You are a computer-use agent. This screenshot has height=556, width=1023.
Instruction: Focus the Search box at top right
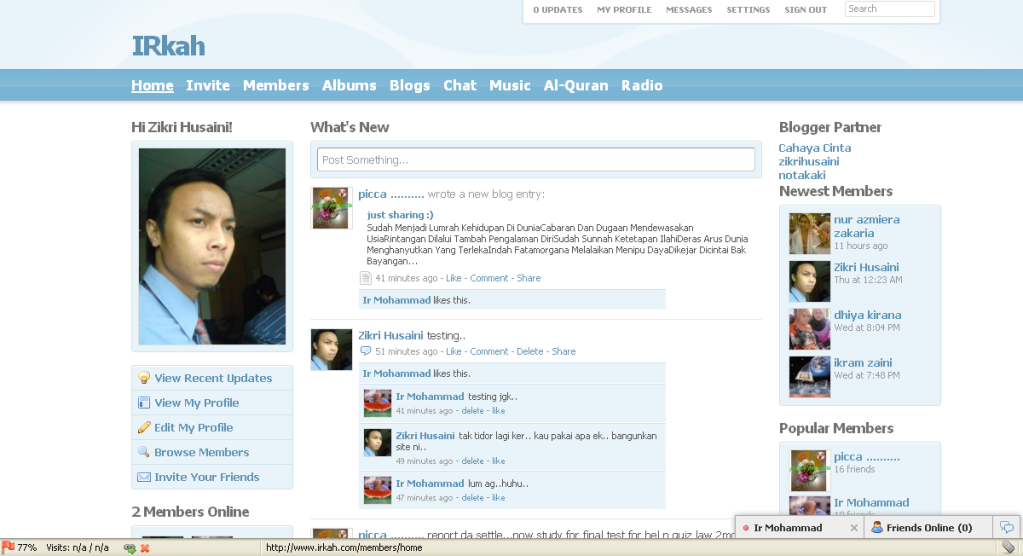[x=889, y=9]
